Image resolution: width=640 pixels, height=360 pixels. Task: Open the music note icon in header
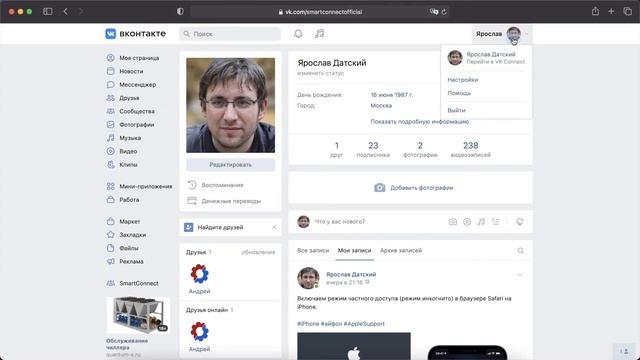[x=319, y=33]
